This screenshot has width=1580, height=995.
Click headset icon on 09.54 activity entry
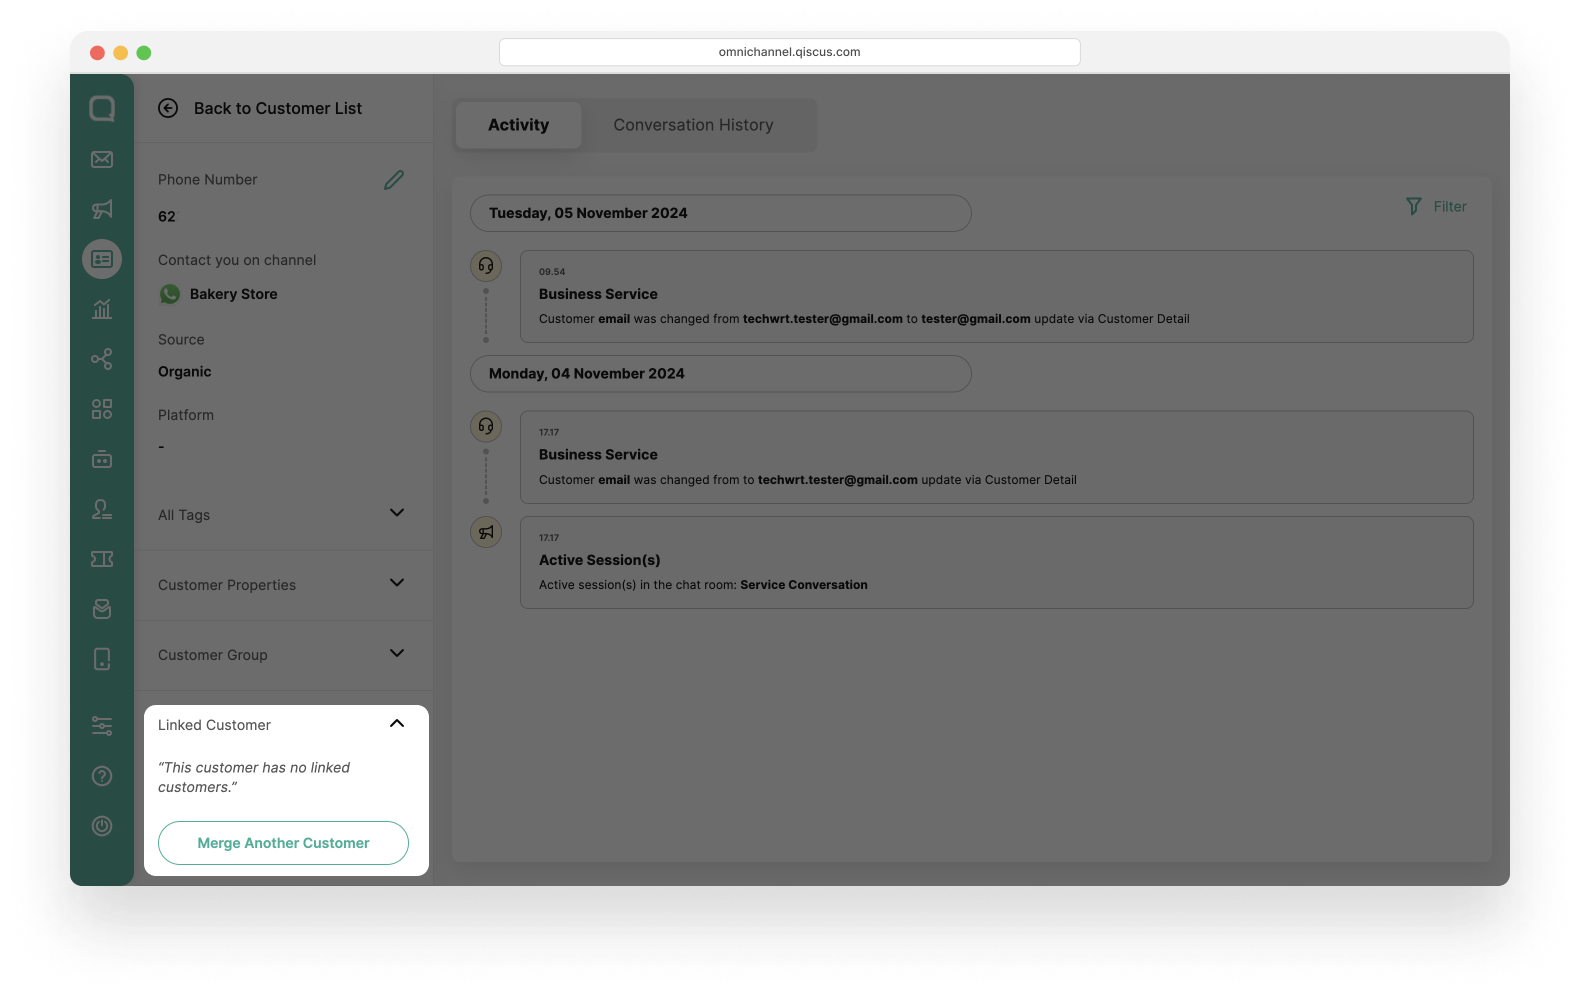[x=486, y=266]
